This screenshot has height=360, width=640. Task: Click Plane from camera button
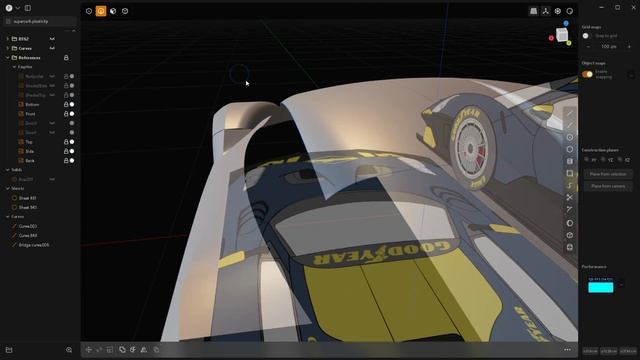pos(608,186)
